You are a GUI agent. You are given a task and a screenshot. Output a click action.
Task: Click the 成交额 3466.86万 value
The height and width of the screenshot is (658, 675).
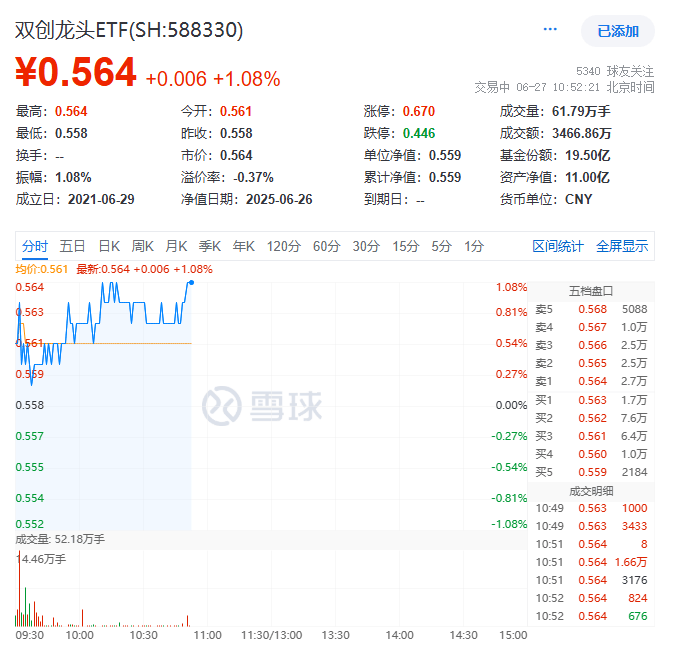[582, 133]
